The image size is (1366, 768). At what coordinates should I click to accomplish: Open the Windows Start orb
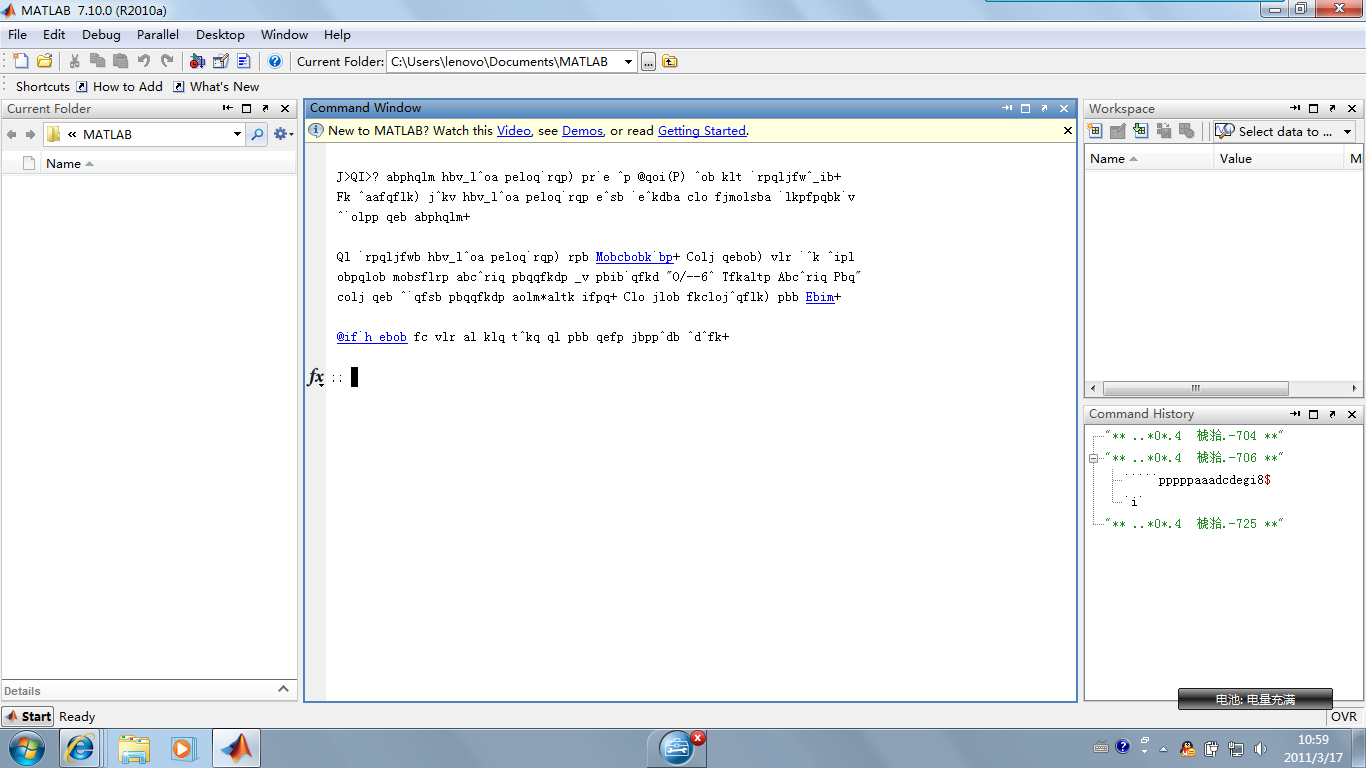pyautogui.click(x=25, y=748)
